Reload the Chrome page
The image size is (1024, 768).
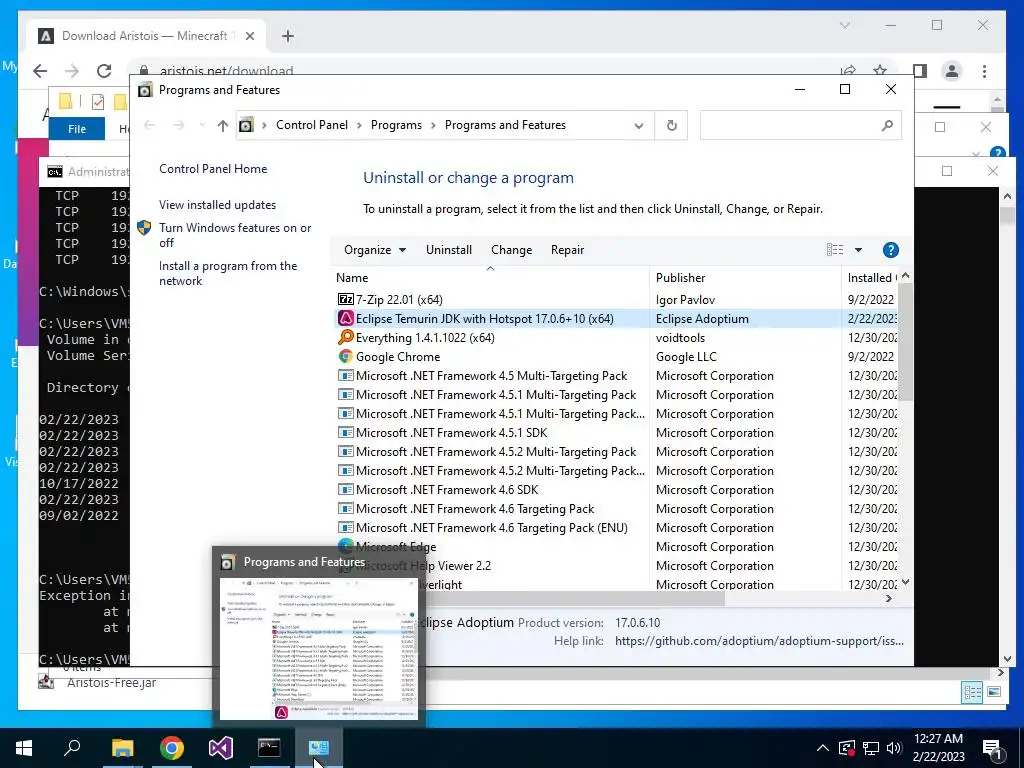[104, 71]
